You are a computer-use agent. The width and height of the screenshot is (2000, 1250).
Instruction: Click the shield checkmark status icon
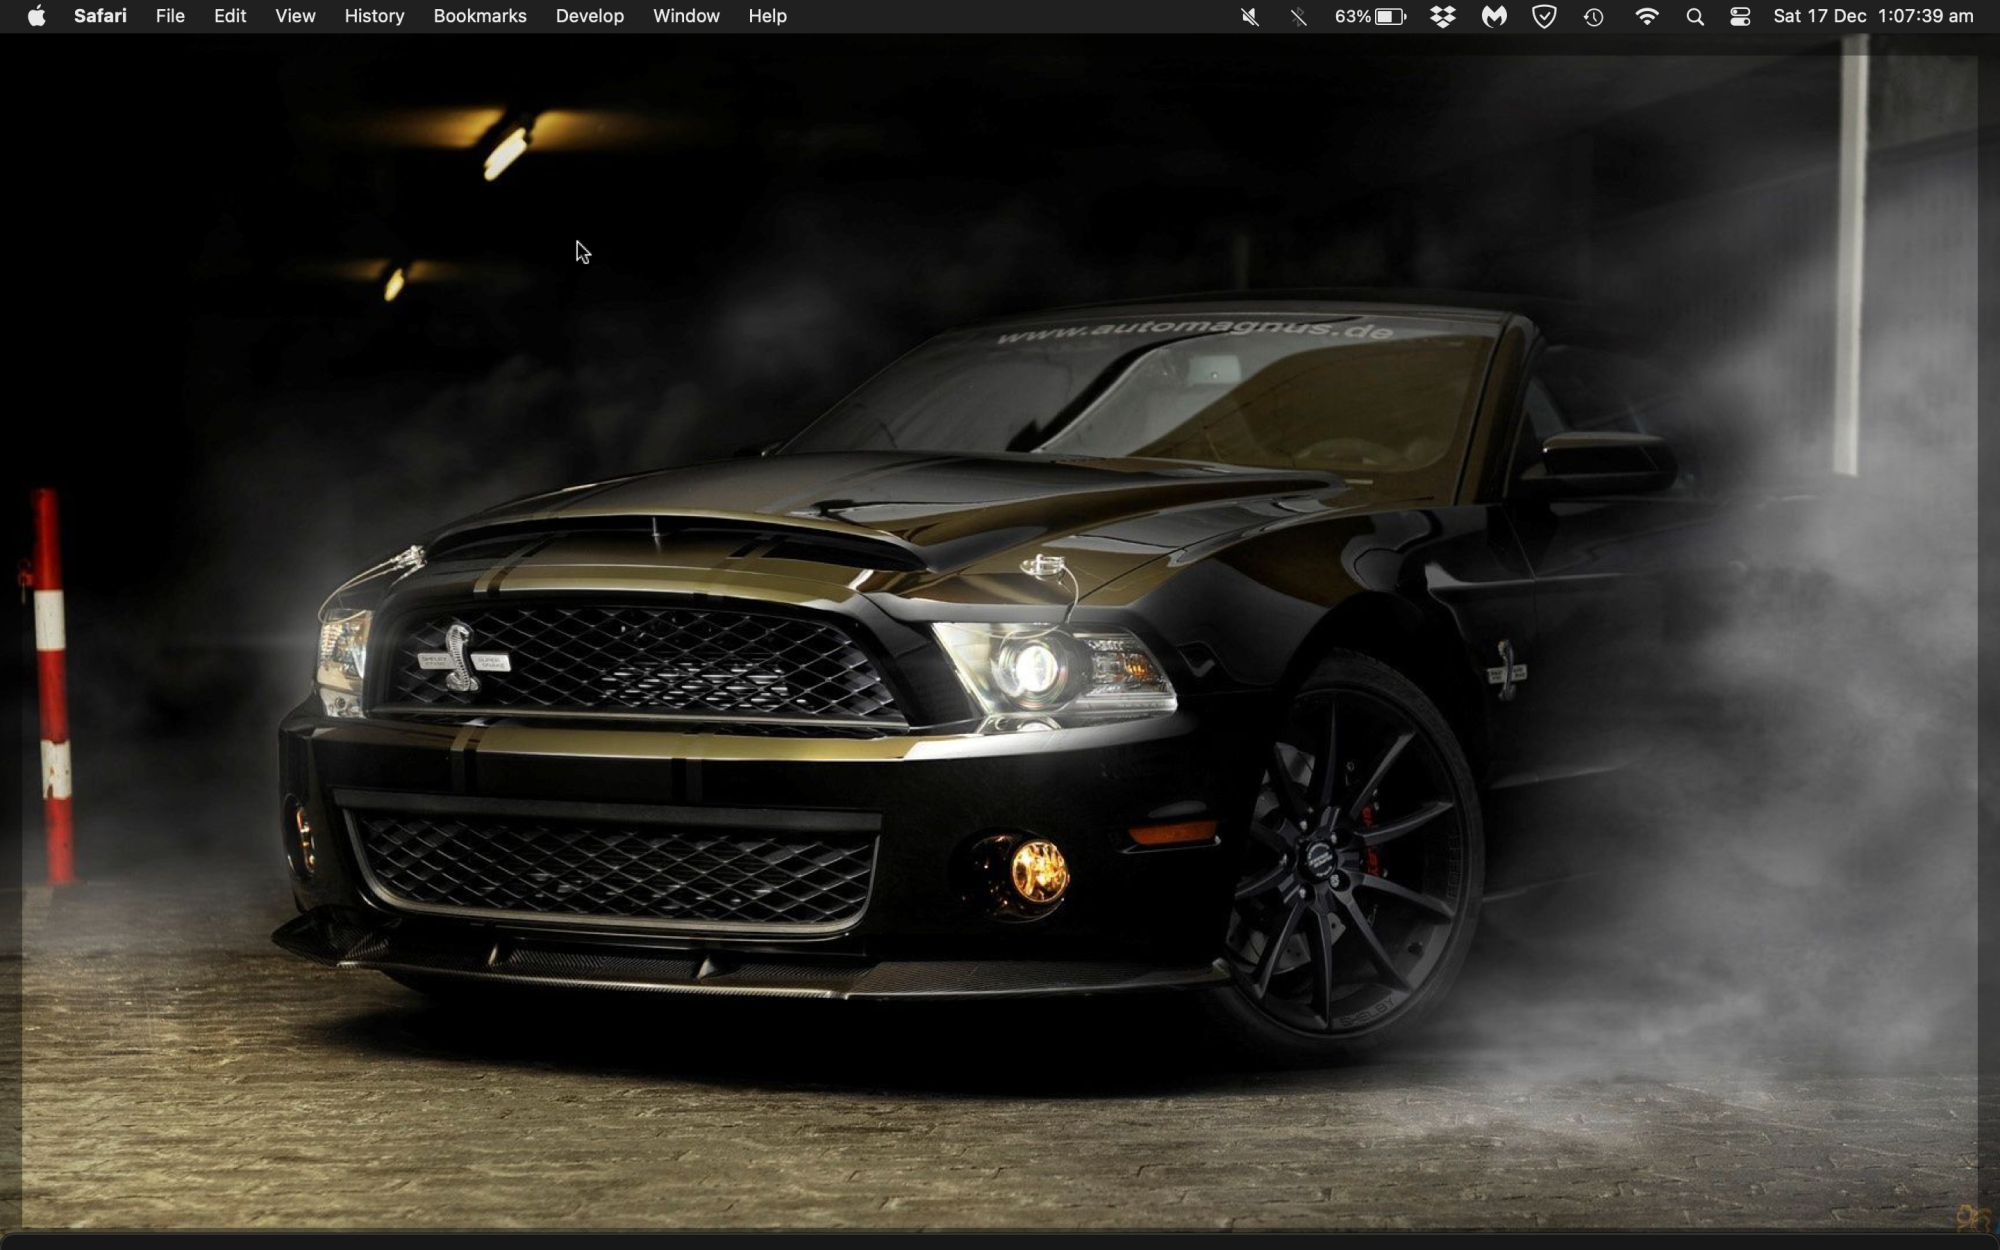click(x=1544, y=16)
